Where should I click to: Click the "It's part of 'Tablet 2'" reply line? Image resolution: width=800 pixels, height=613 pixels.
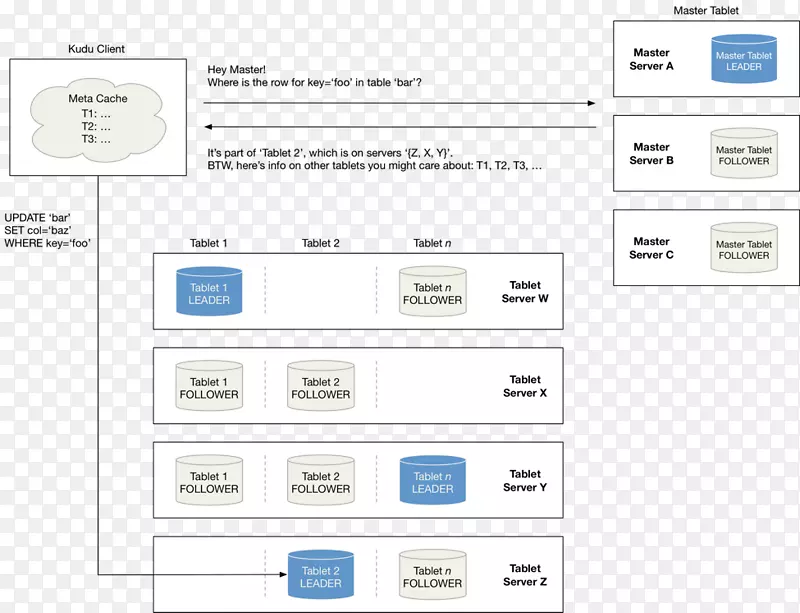click(330, 153)
